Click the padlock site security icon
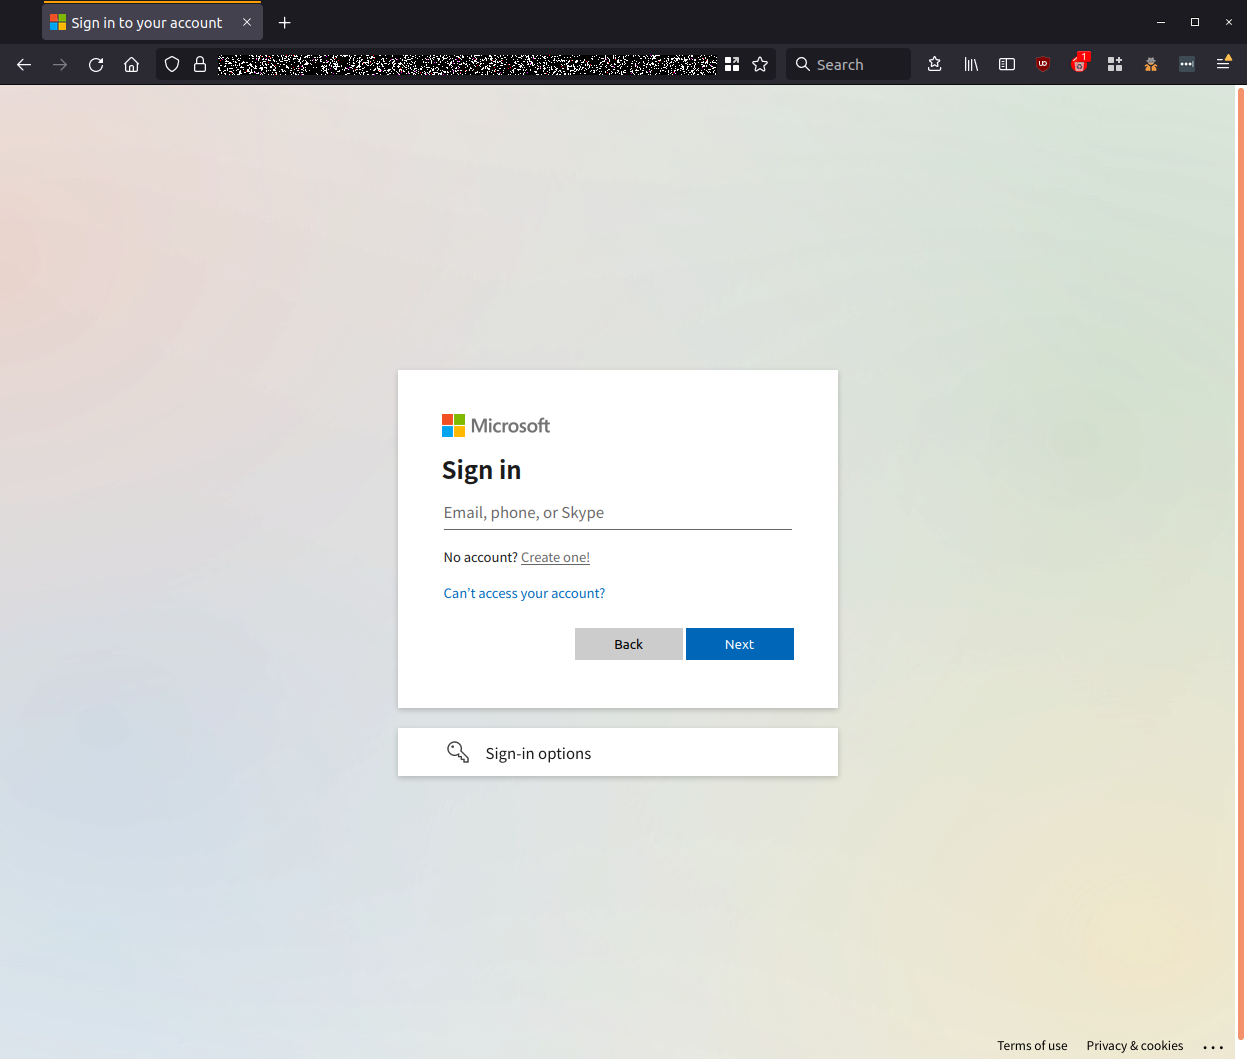The width and height of the screenshot is (1247, 1059). point(199,63)
